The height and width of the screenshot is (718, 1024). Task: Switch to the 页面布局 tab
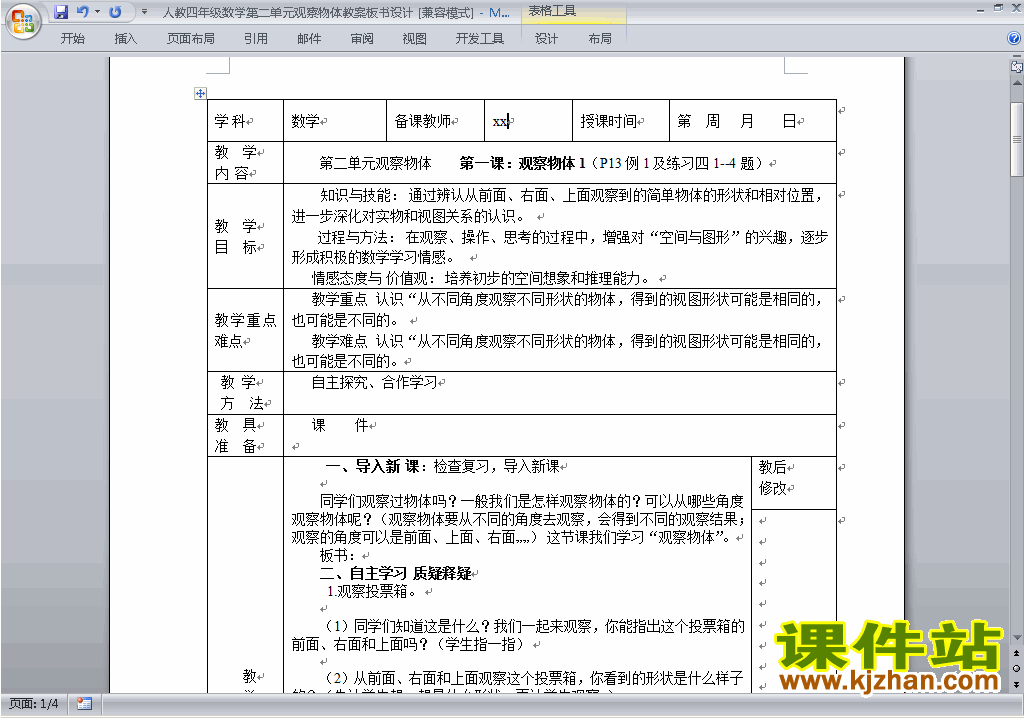pos(191,39)
